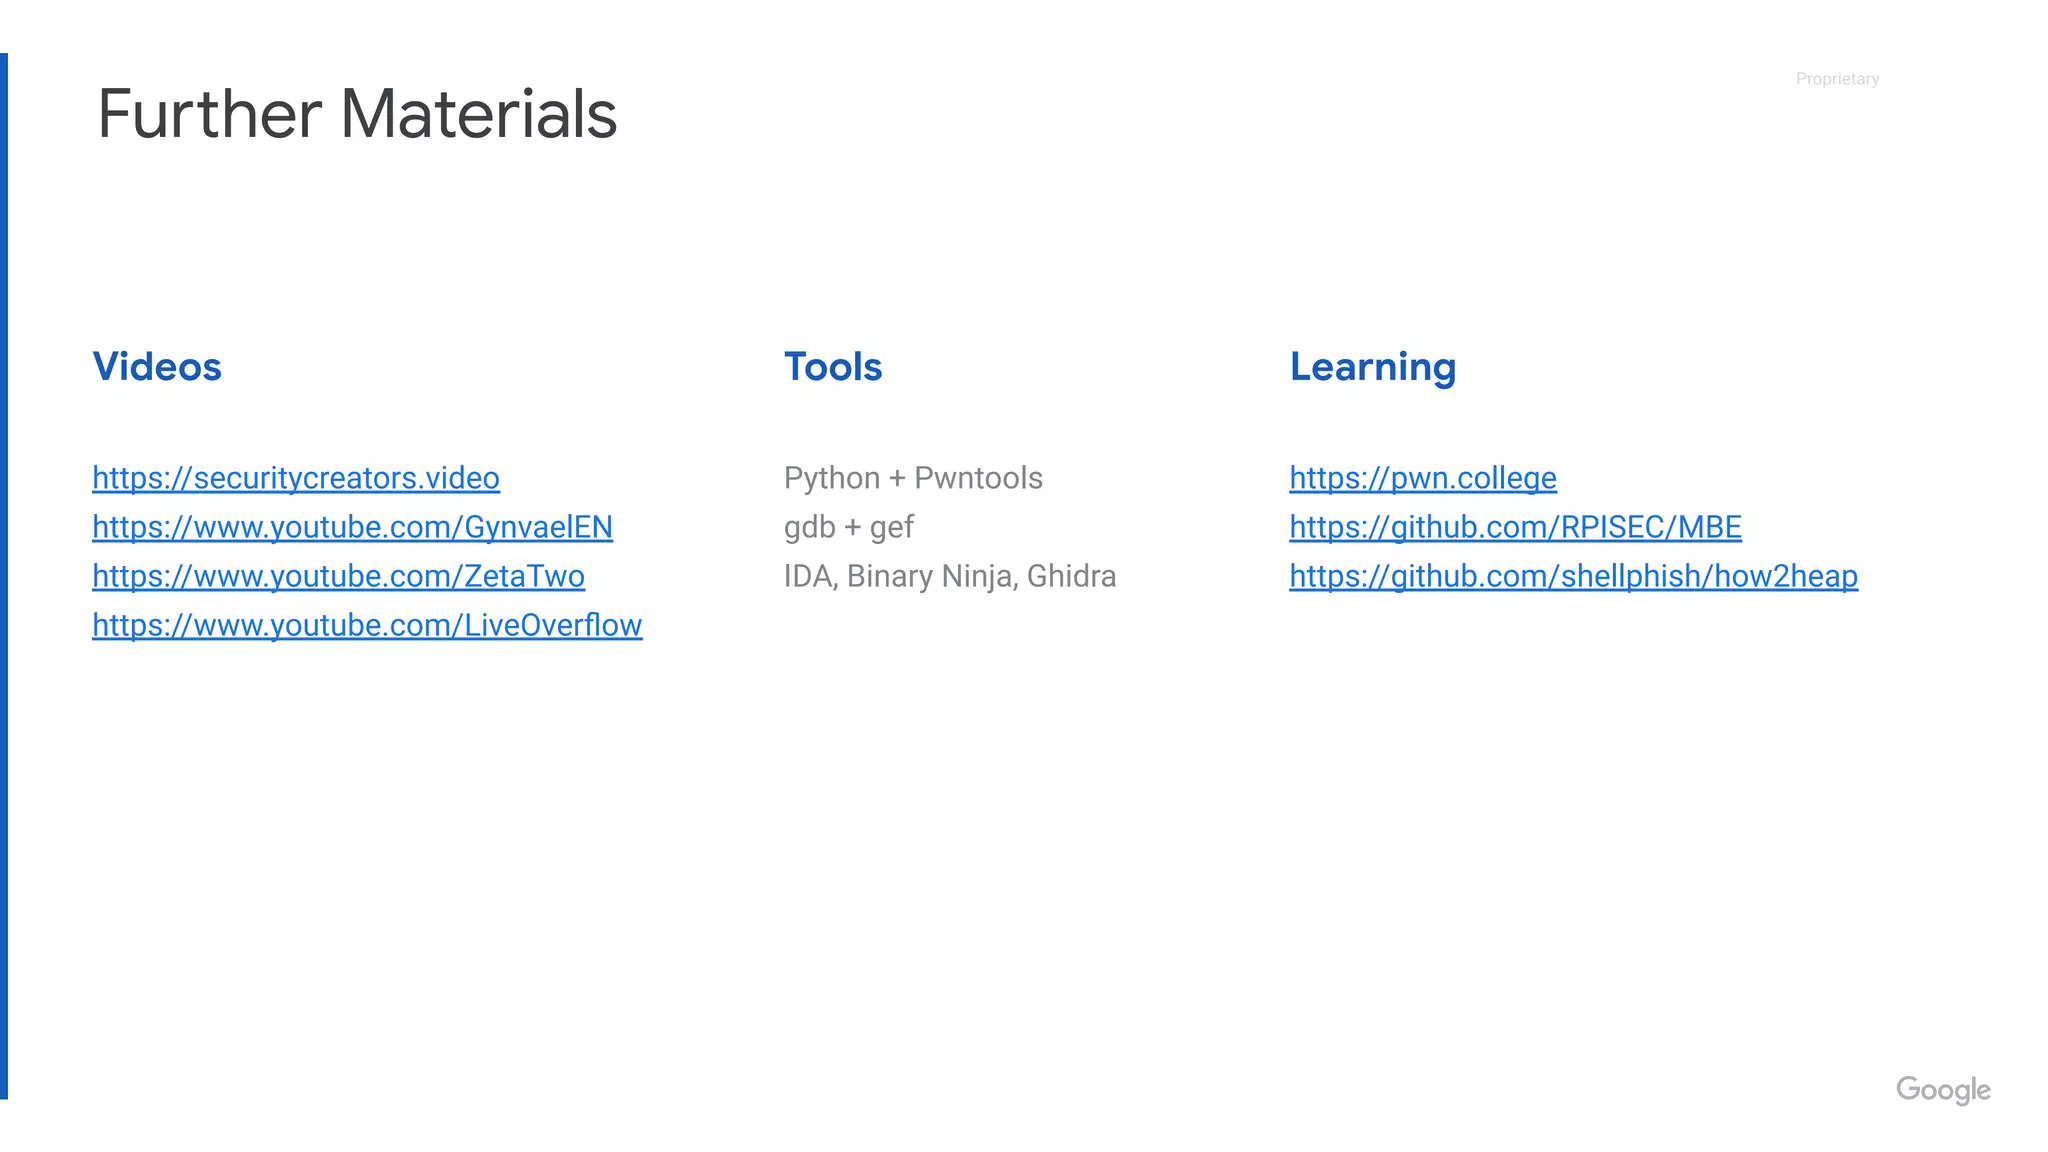Click the gdb + gef text line
2048x1152 pixels.
[x=848, y=527]
